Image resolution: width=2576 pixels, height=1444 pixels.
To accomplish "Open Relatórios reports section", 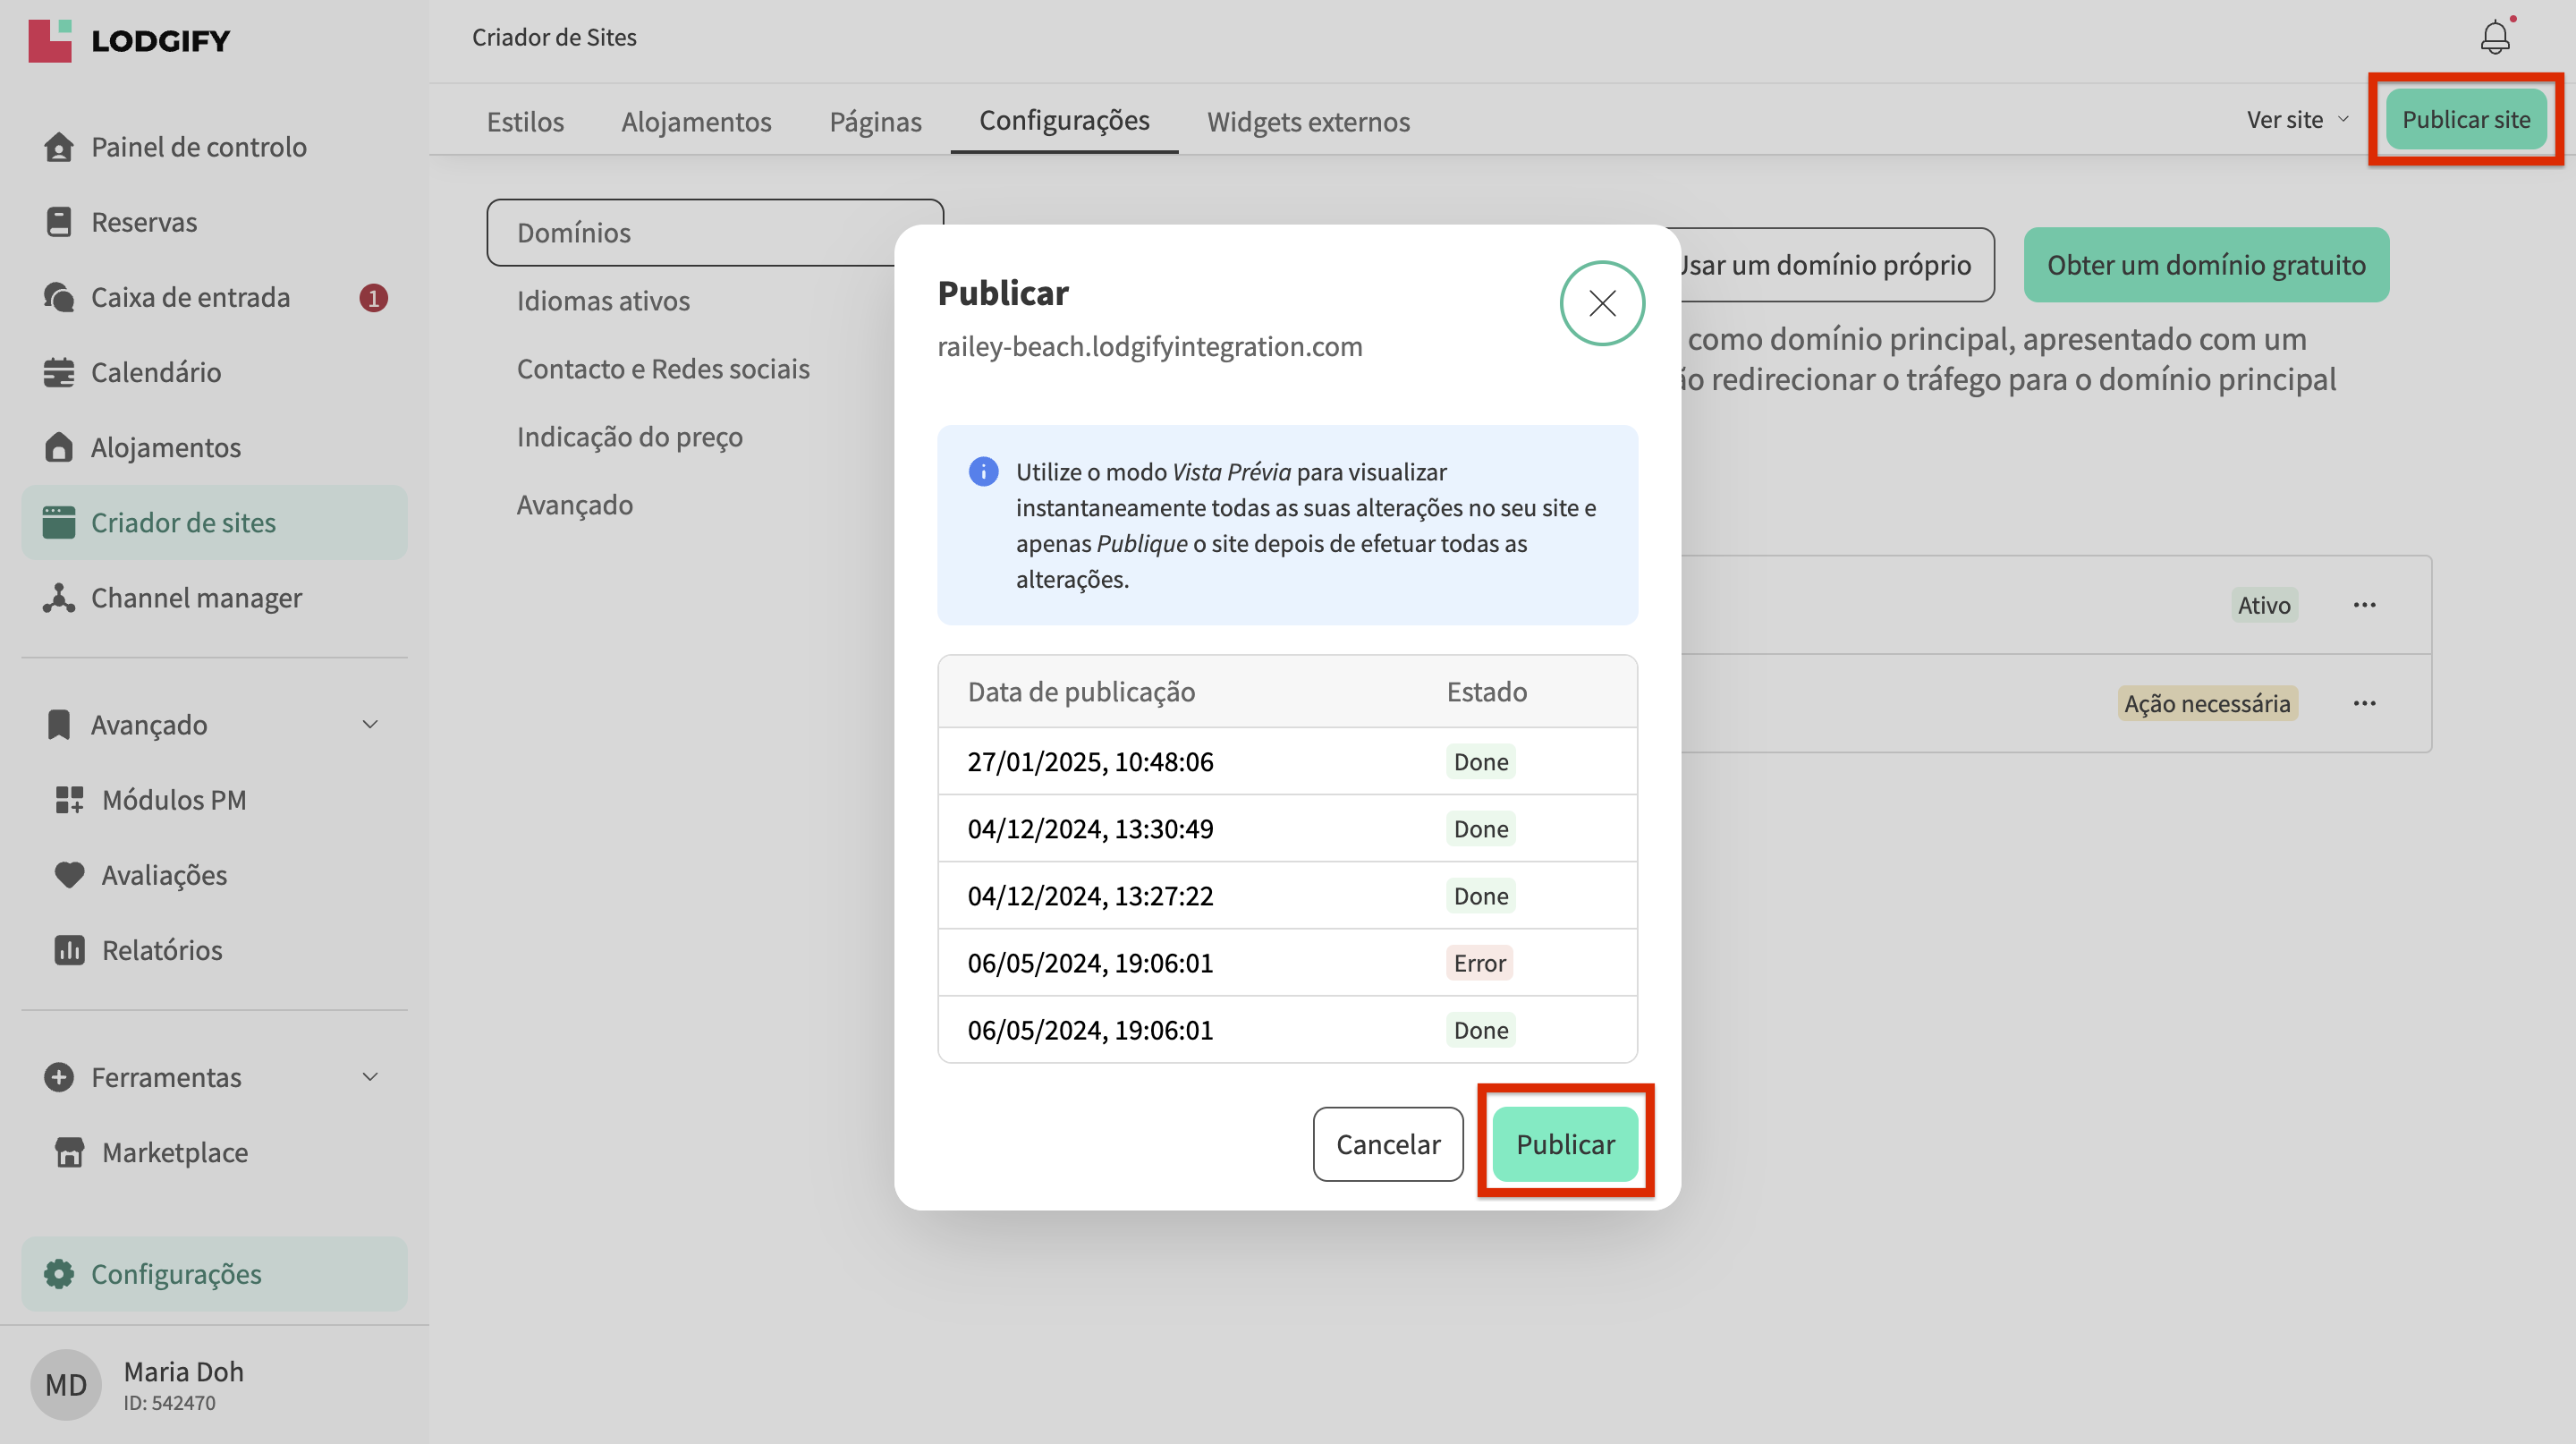I will (162, 950).
